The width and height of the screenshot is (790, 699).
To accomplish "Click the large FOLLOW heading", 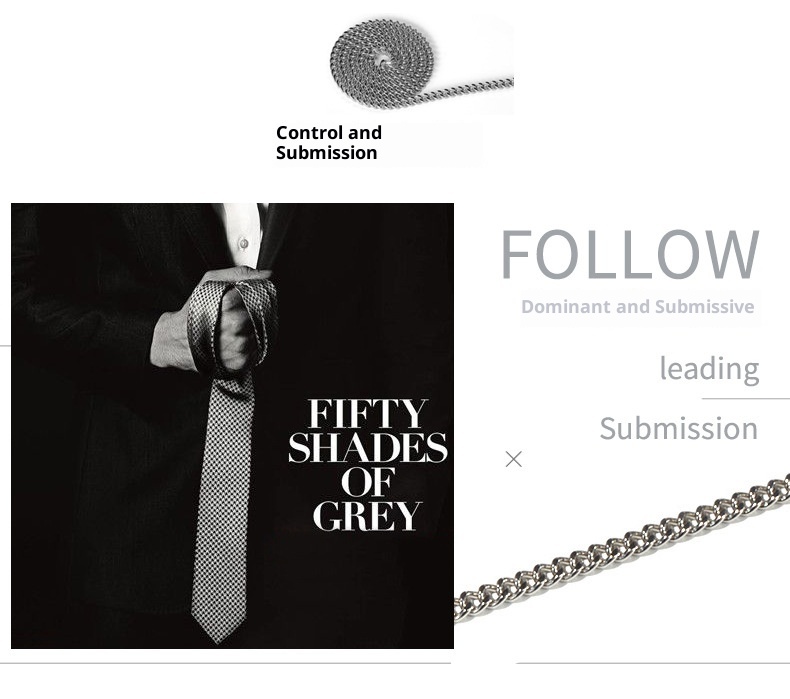I will coord(629,253).
